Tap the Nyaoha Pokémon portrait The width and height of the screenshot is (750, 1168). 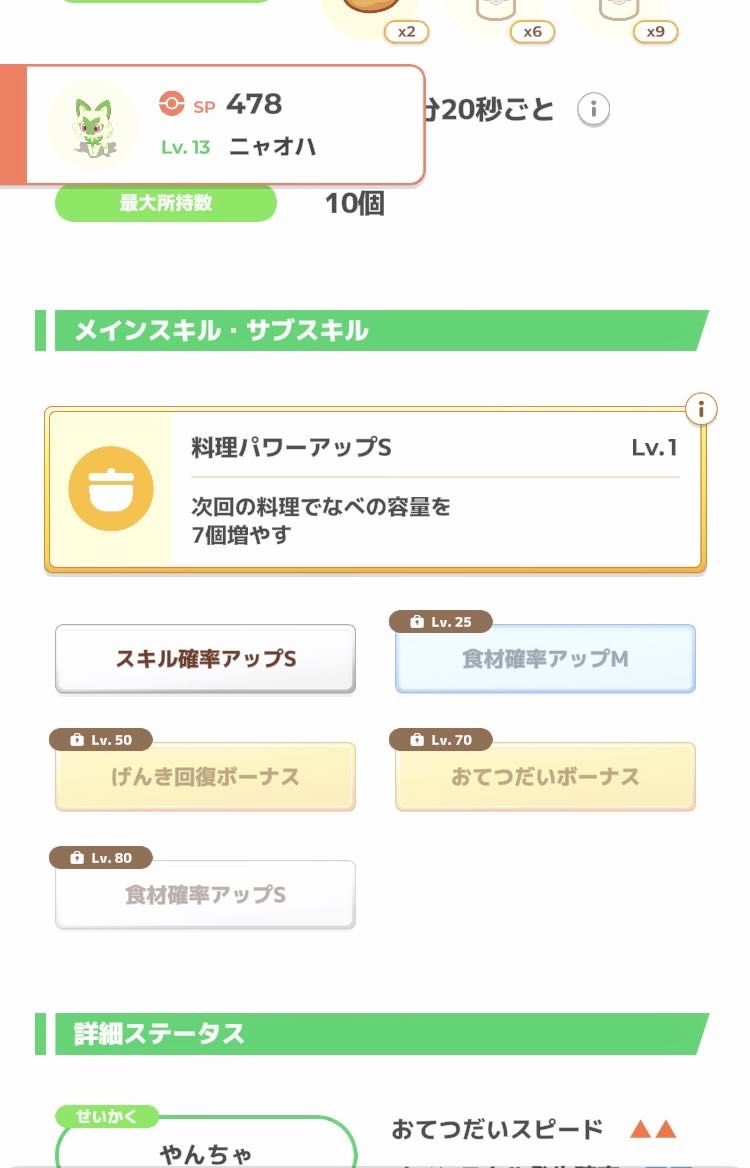[93, 125]
